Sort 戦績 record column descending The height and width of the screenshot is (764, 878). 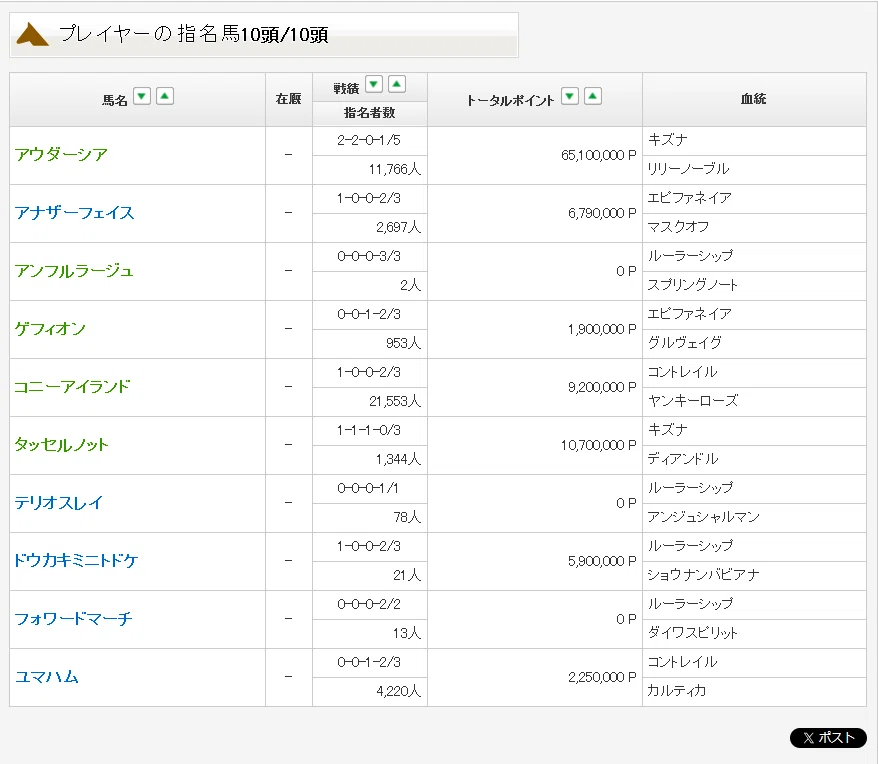[374, 85]
